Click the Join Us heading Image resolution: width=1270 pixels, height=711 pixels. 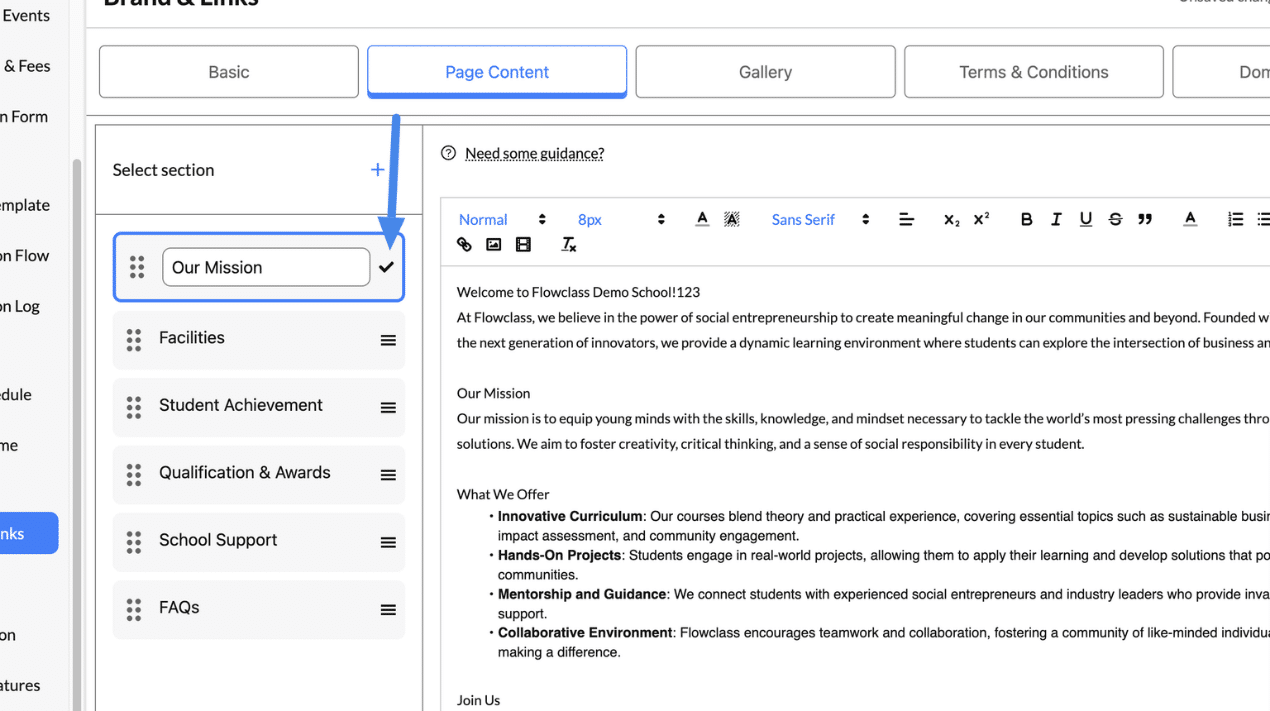click(x=478, y=700)
